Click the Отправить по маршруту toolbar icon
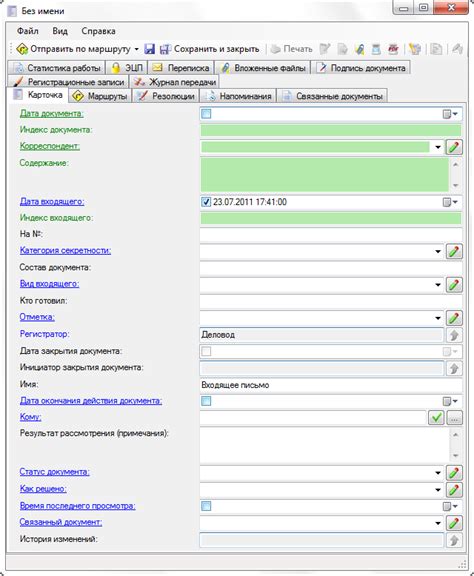The height and width of the screenshot is (576, 474). click(x=22, y=49)
